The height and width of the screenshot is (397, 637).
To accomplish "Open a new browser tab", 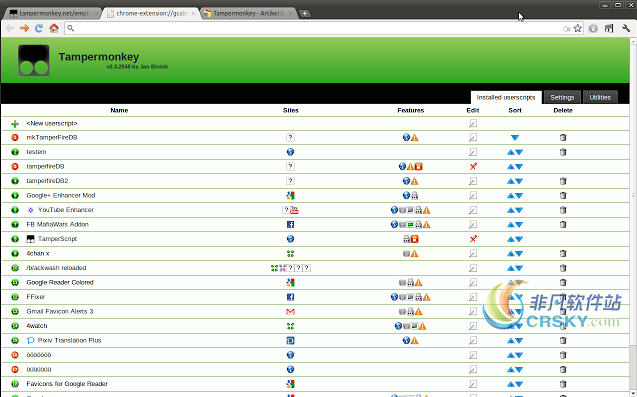I will click(304, 13).
